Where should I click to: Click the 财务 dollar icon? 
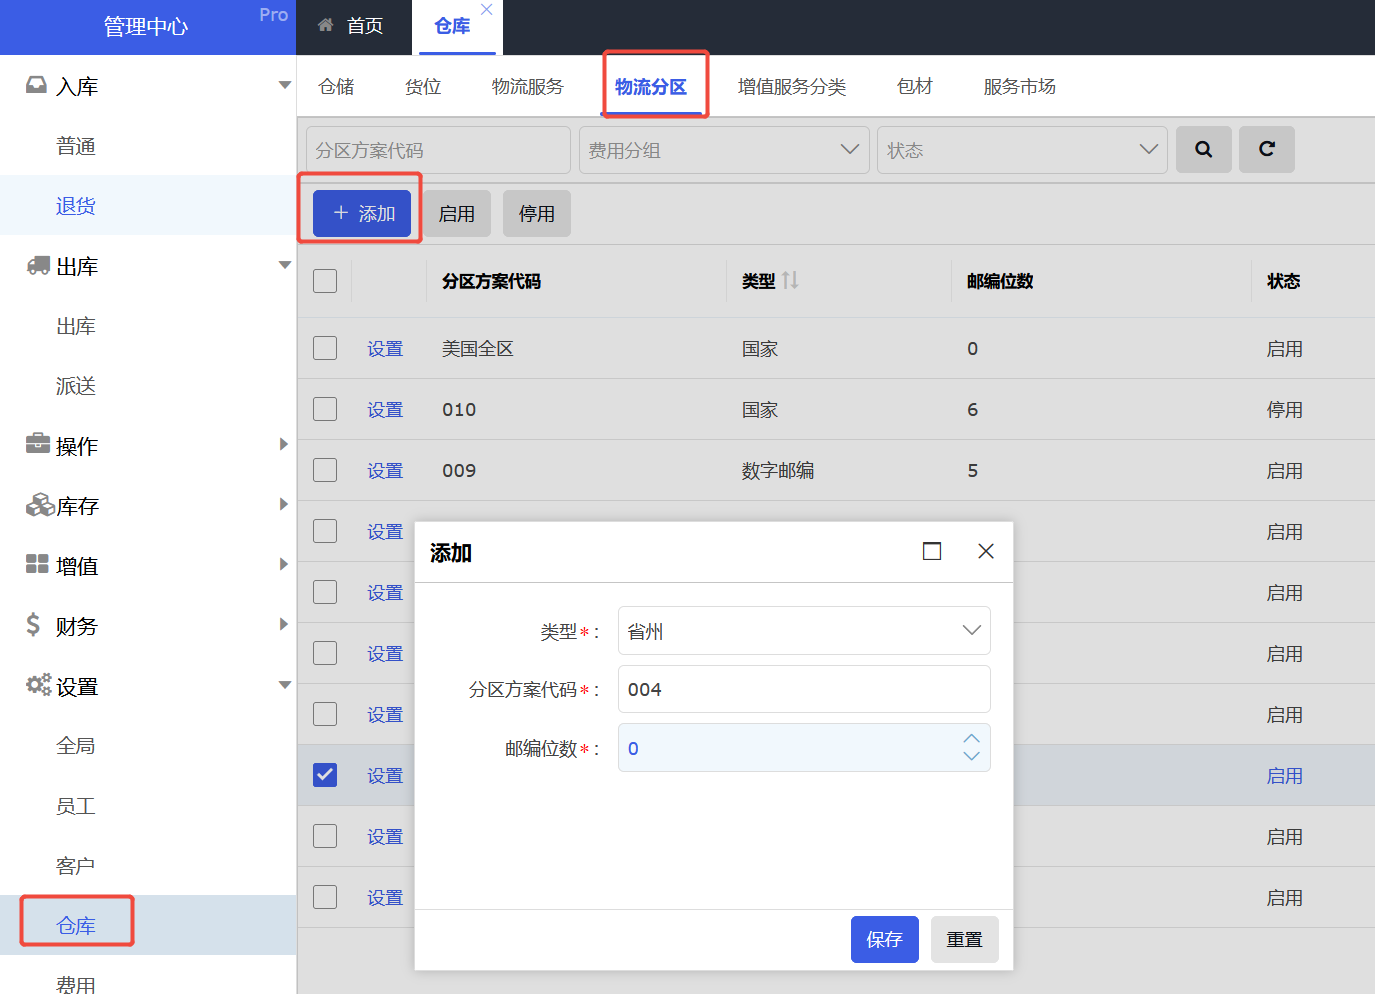coord(33,625)
